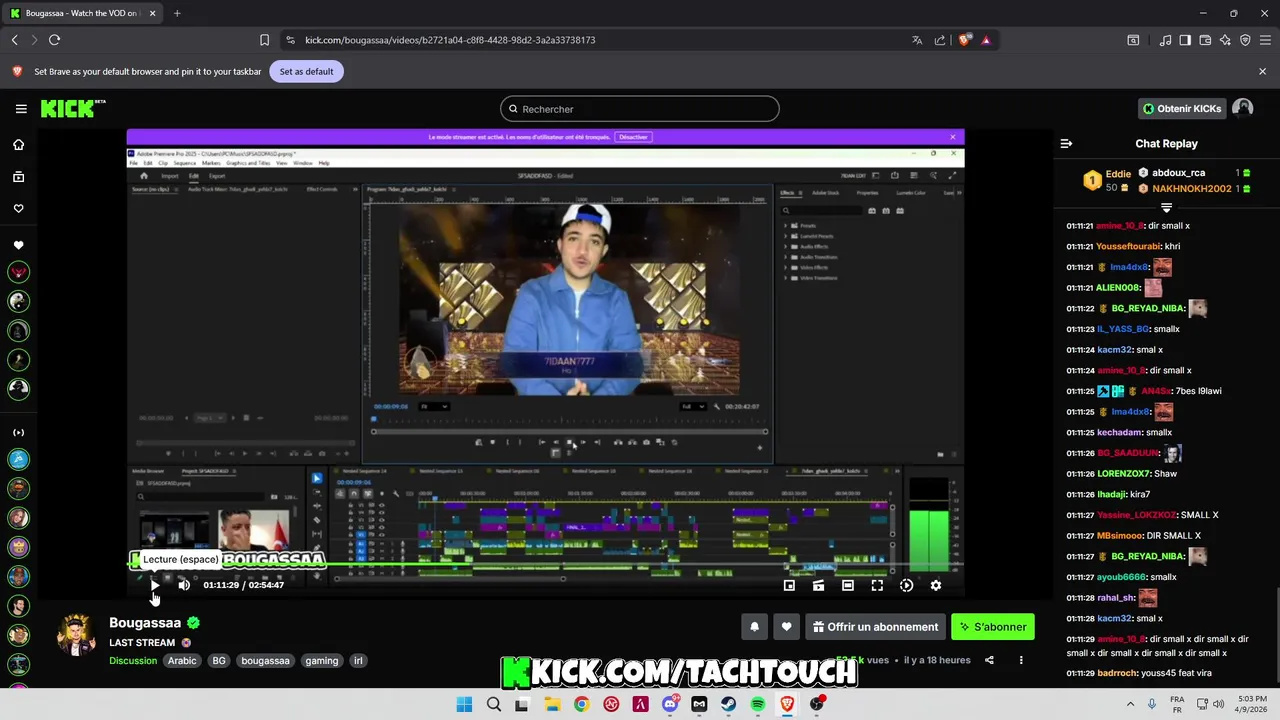Go to Kick home via logo
Screen dimensions: 1280x720
coord(72,109)
